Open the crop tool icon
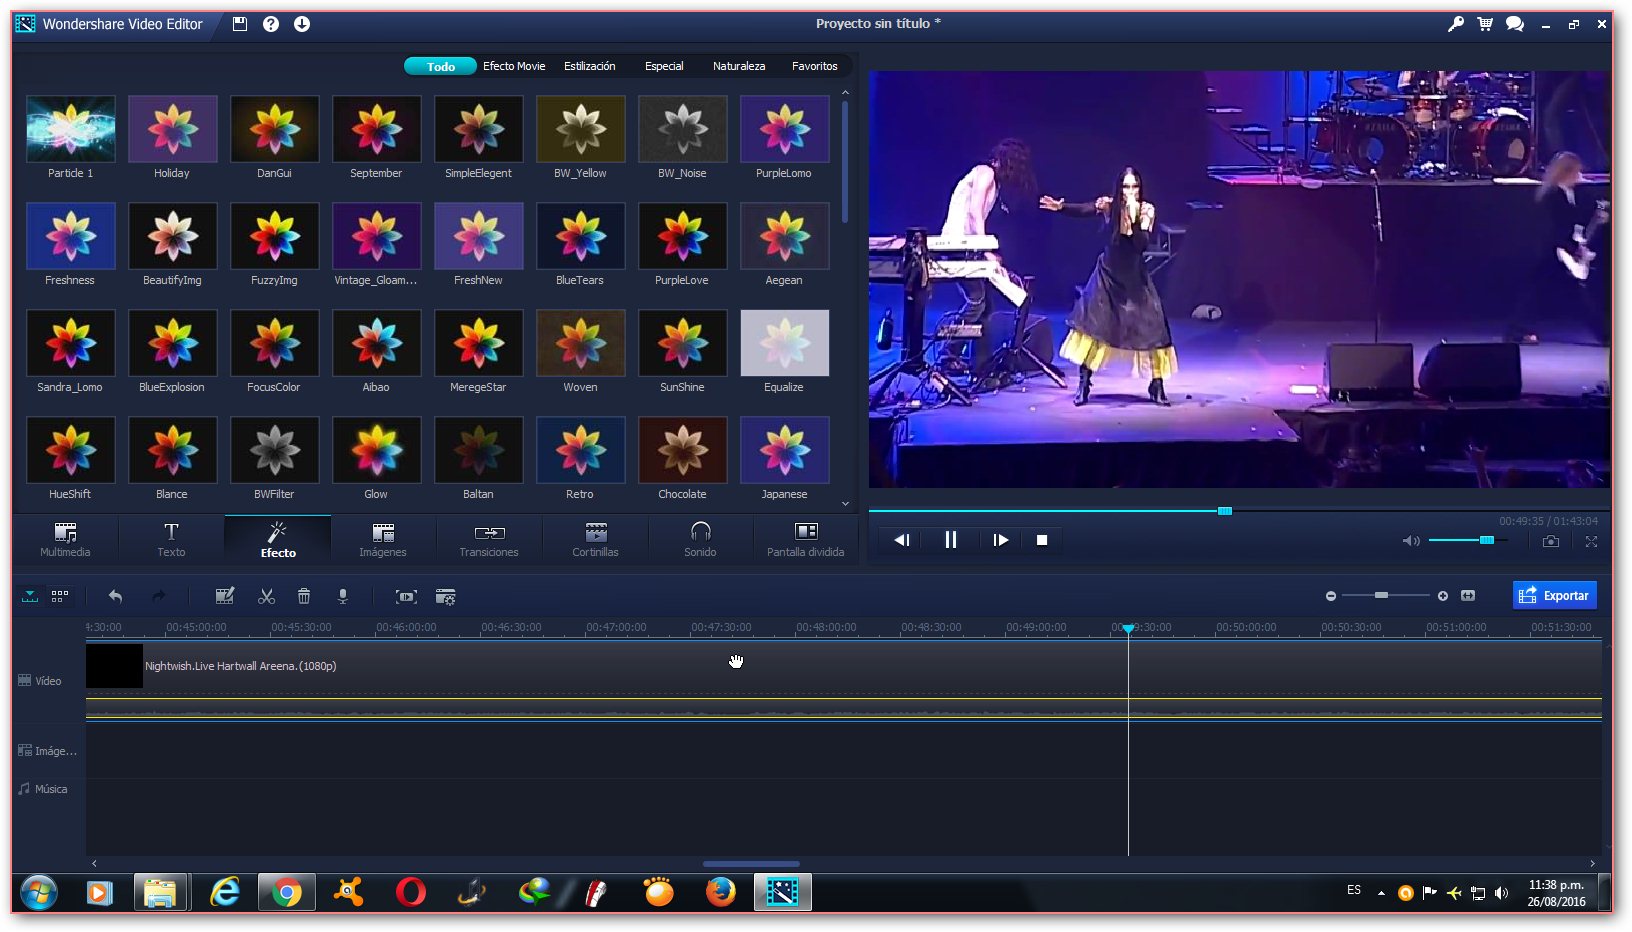Image resolution: width=1632 pixels, height=932 pixels. point(406,597)
